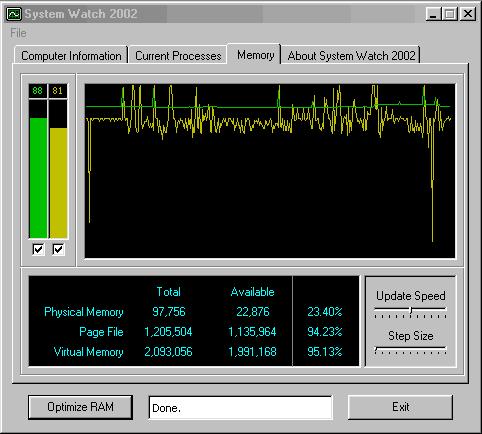
Task: Click the 94.23% percentage value
Action: (325, 332)
